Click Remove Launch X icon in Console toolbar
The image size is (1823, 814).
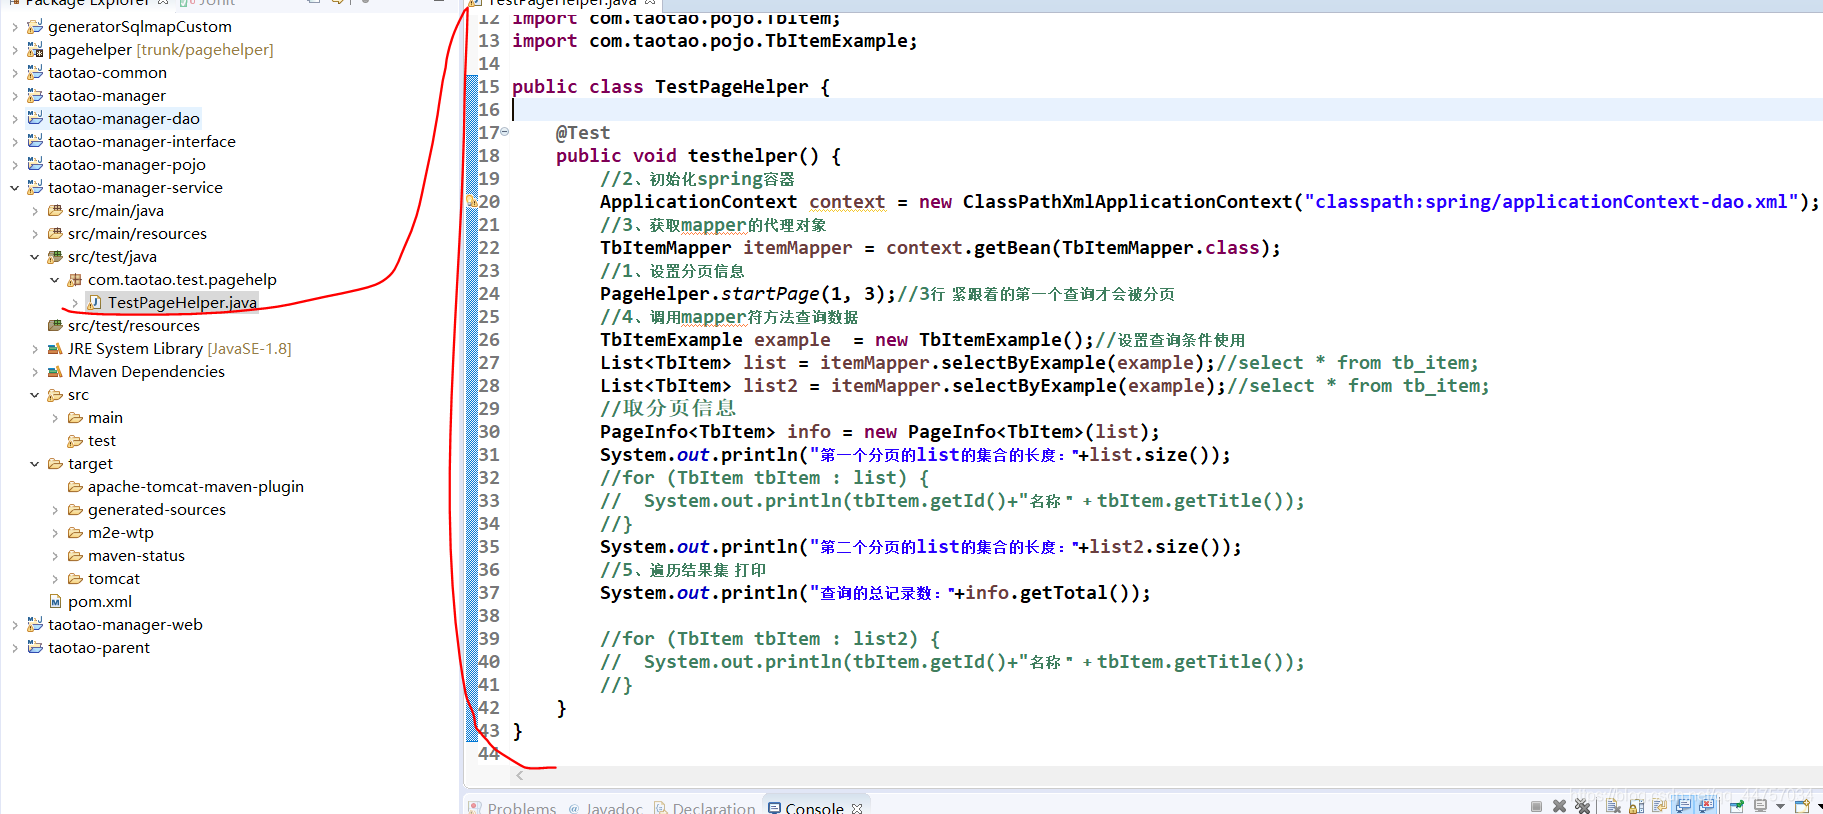coord(1559,806)
